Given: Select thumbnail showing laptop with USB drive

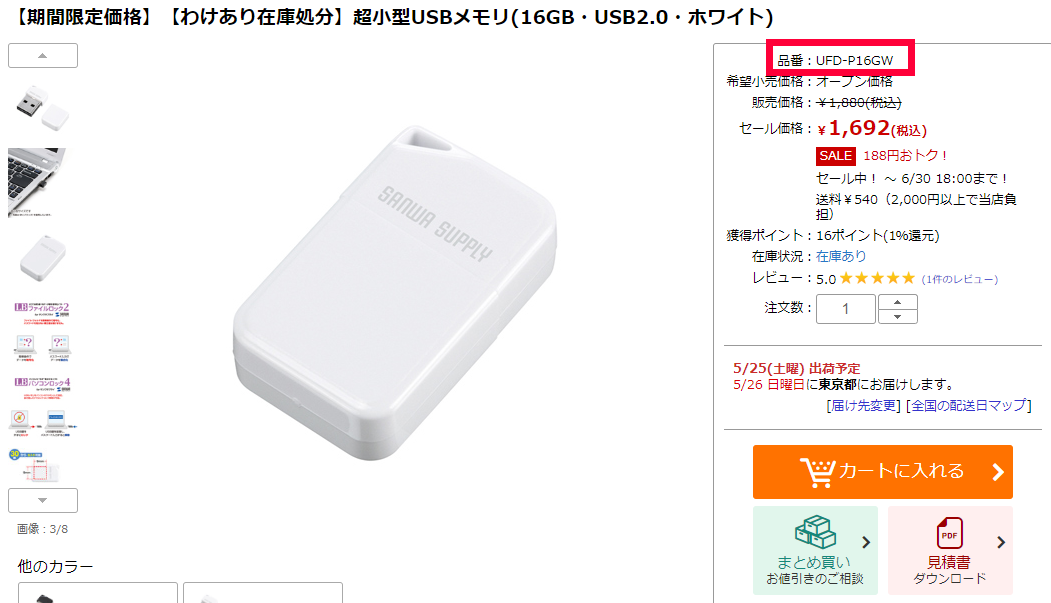Looking at the screenshot, I should coord(39,183).
